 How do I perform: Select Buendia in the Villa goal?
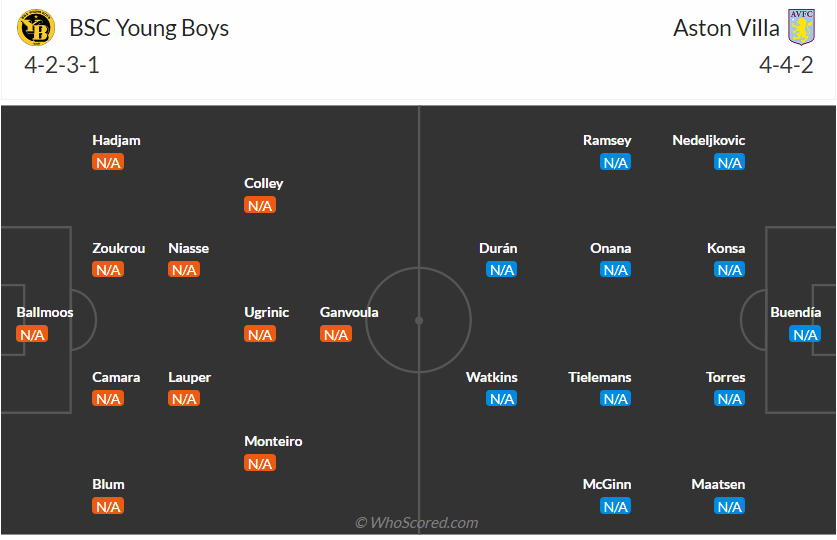coord(796,313)
